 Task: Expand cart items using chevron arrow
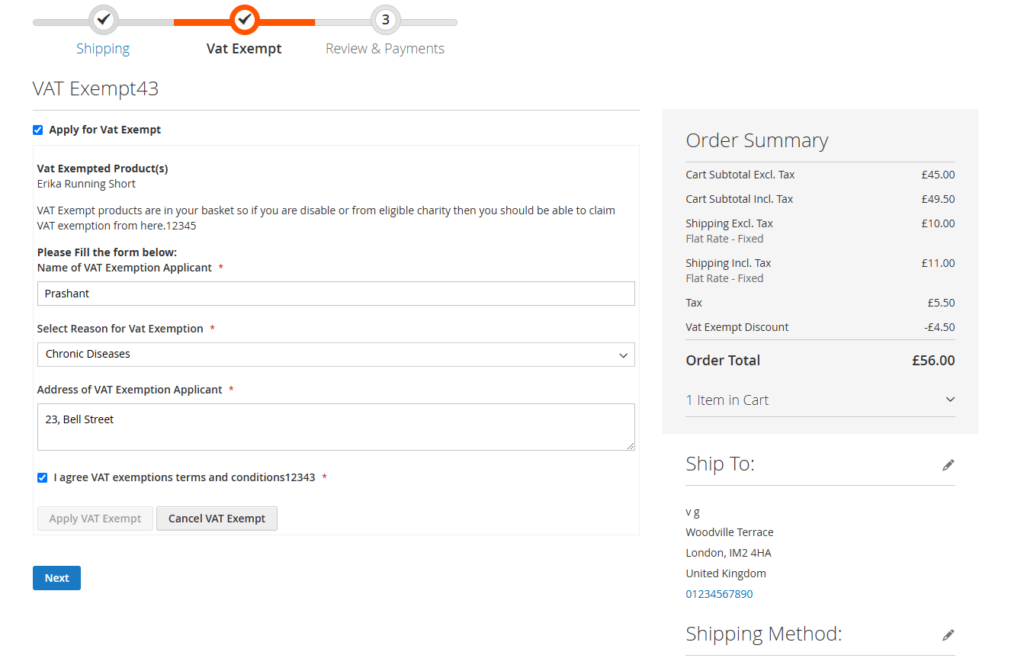tap(949, 400)
